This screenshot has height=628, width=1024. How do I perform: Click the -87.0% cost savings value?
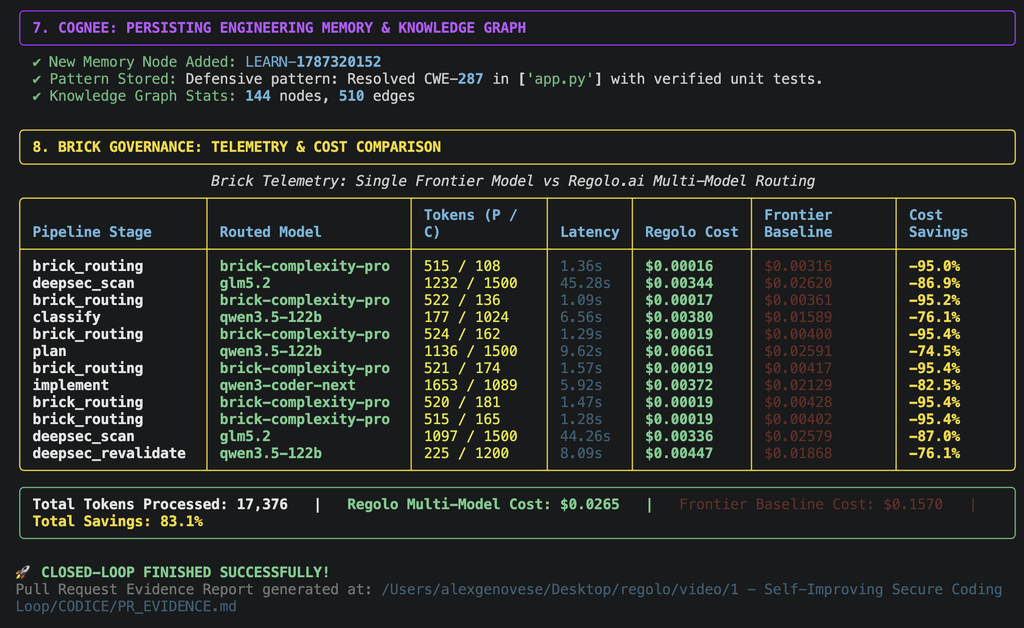tap(935, 436)
